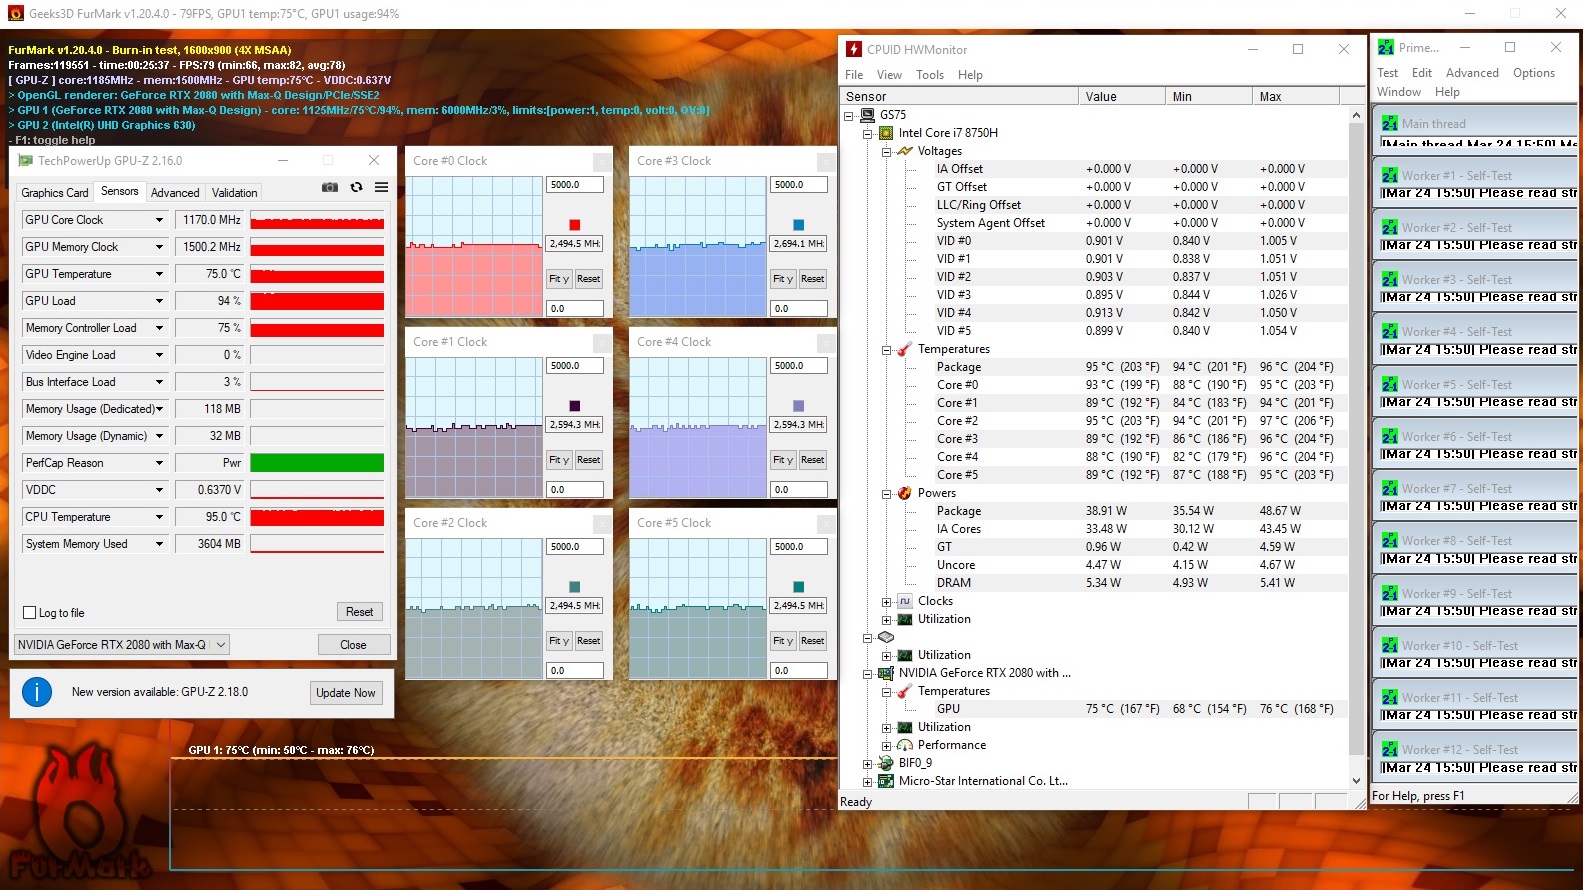Click Reset in Core #3 Clock window
1583x890 pixels.
click(813, 279)
